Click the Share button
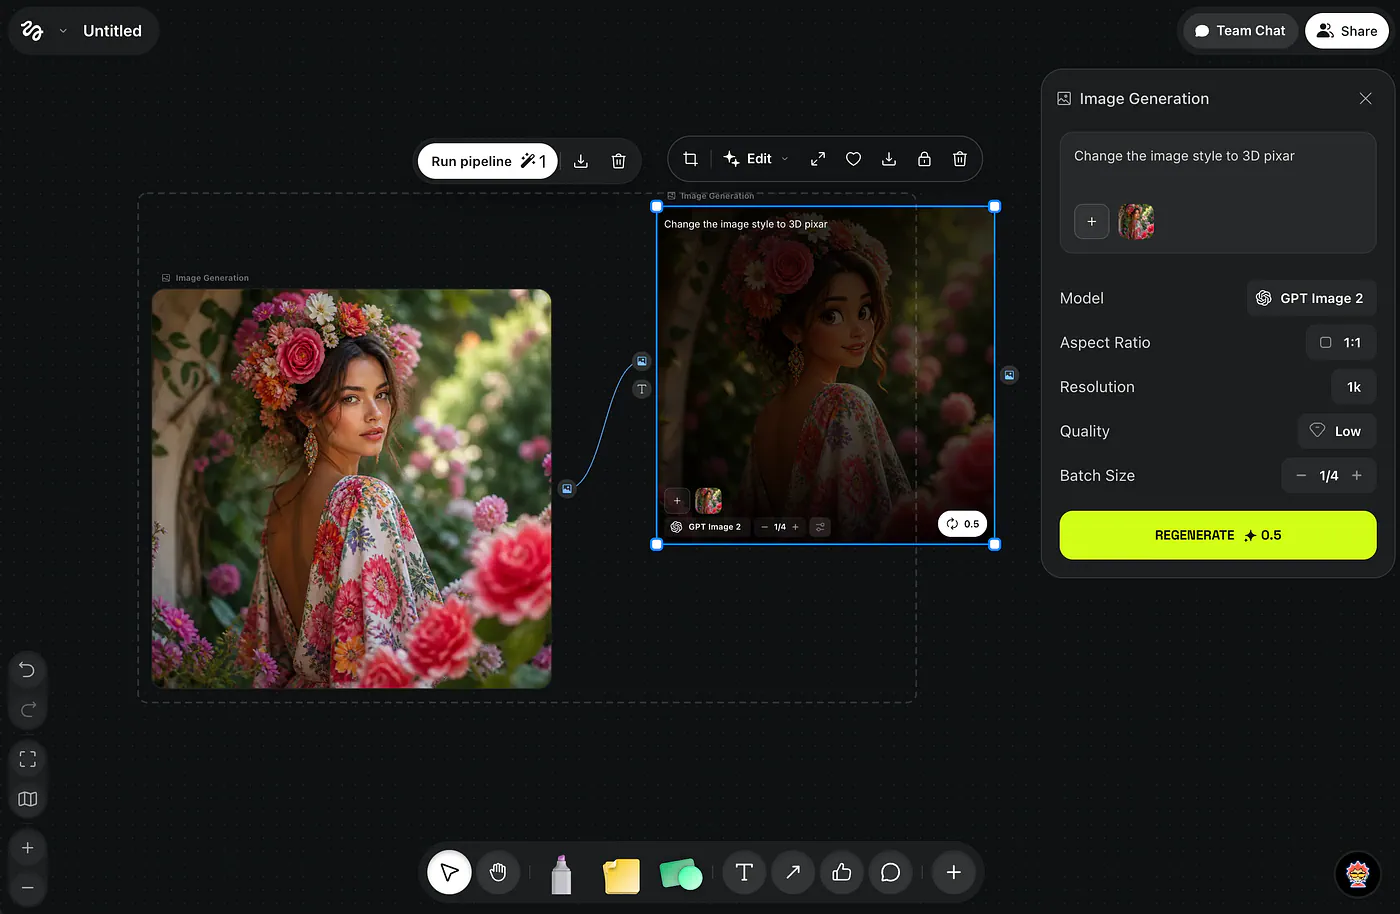This screenshot has height=914, width=1400. click(x=1347, y=31)
